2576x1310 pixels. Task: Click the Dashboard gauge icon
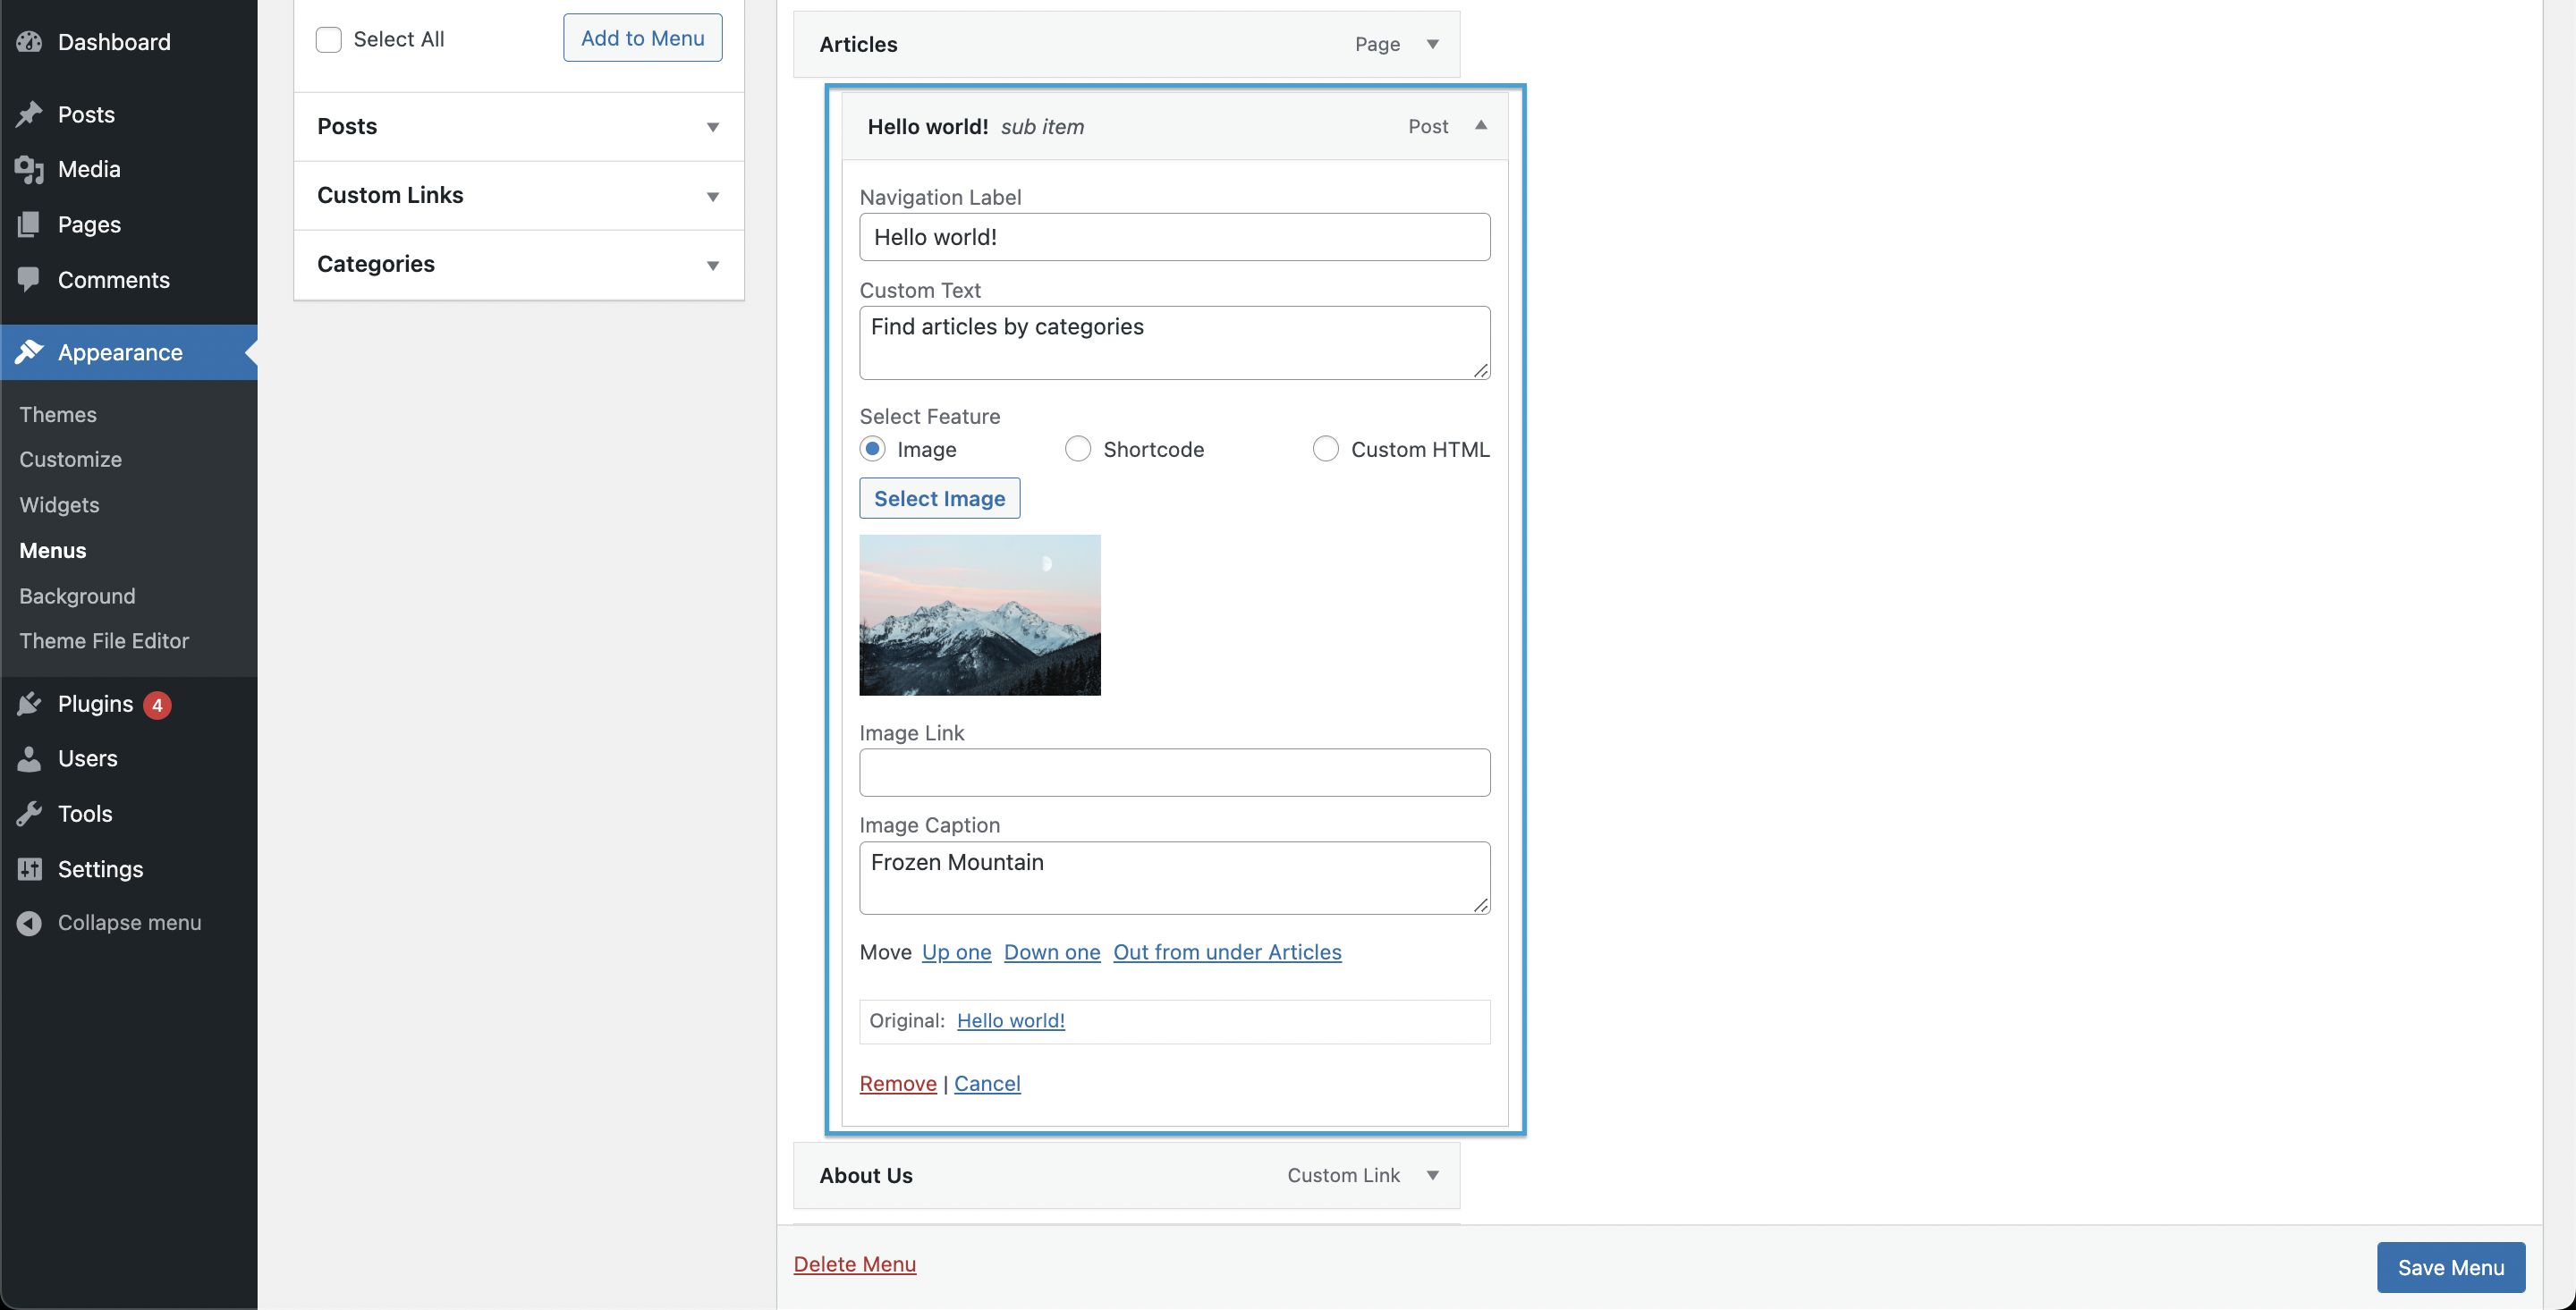(29, 42)
